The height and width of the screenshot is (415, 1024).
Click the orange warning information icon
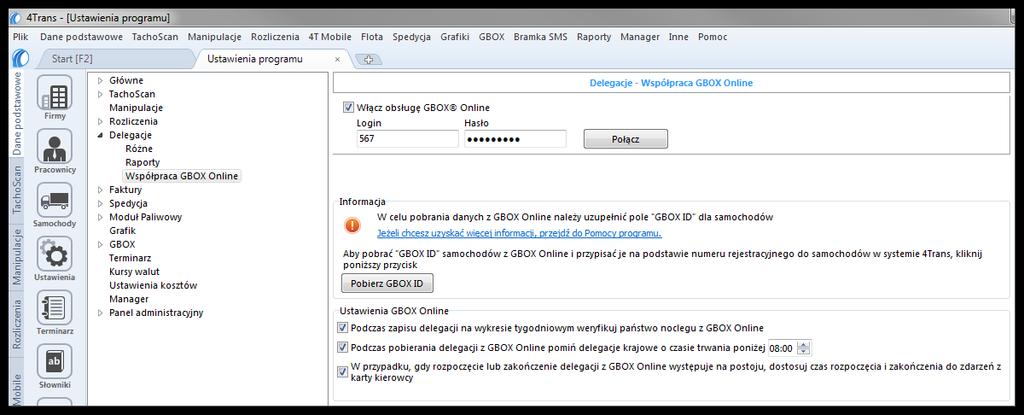[353, 225]
